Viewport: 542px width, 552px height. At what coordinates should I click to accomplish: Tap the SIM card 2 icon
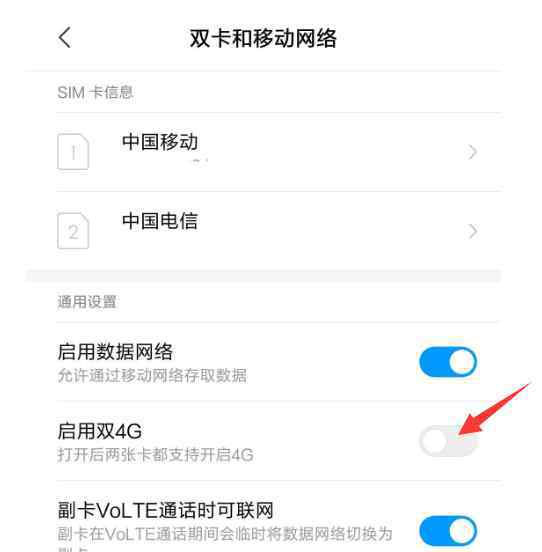73,231
